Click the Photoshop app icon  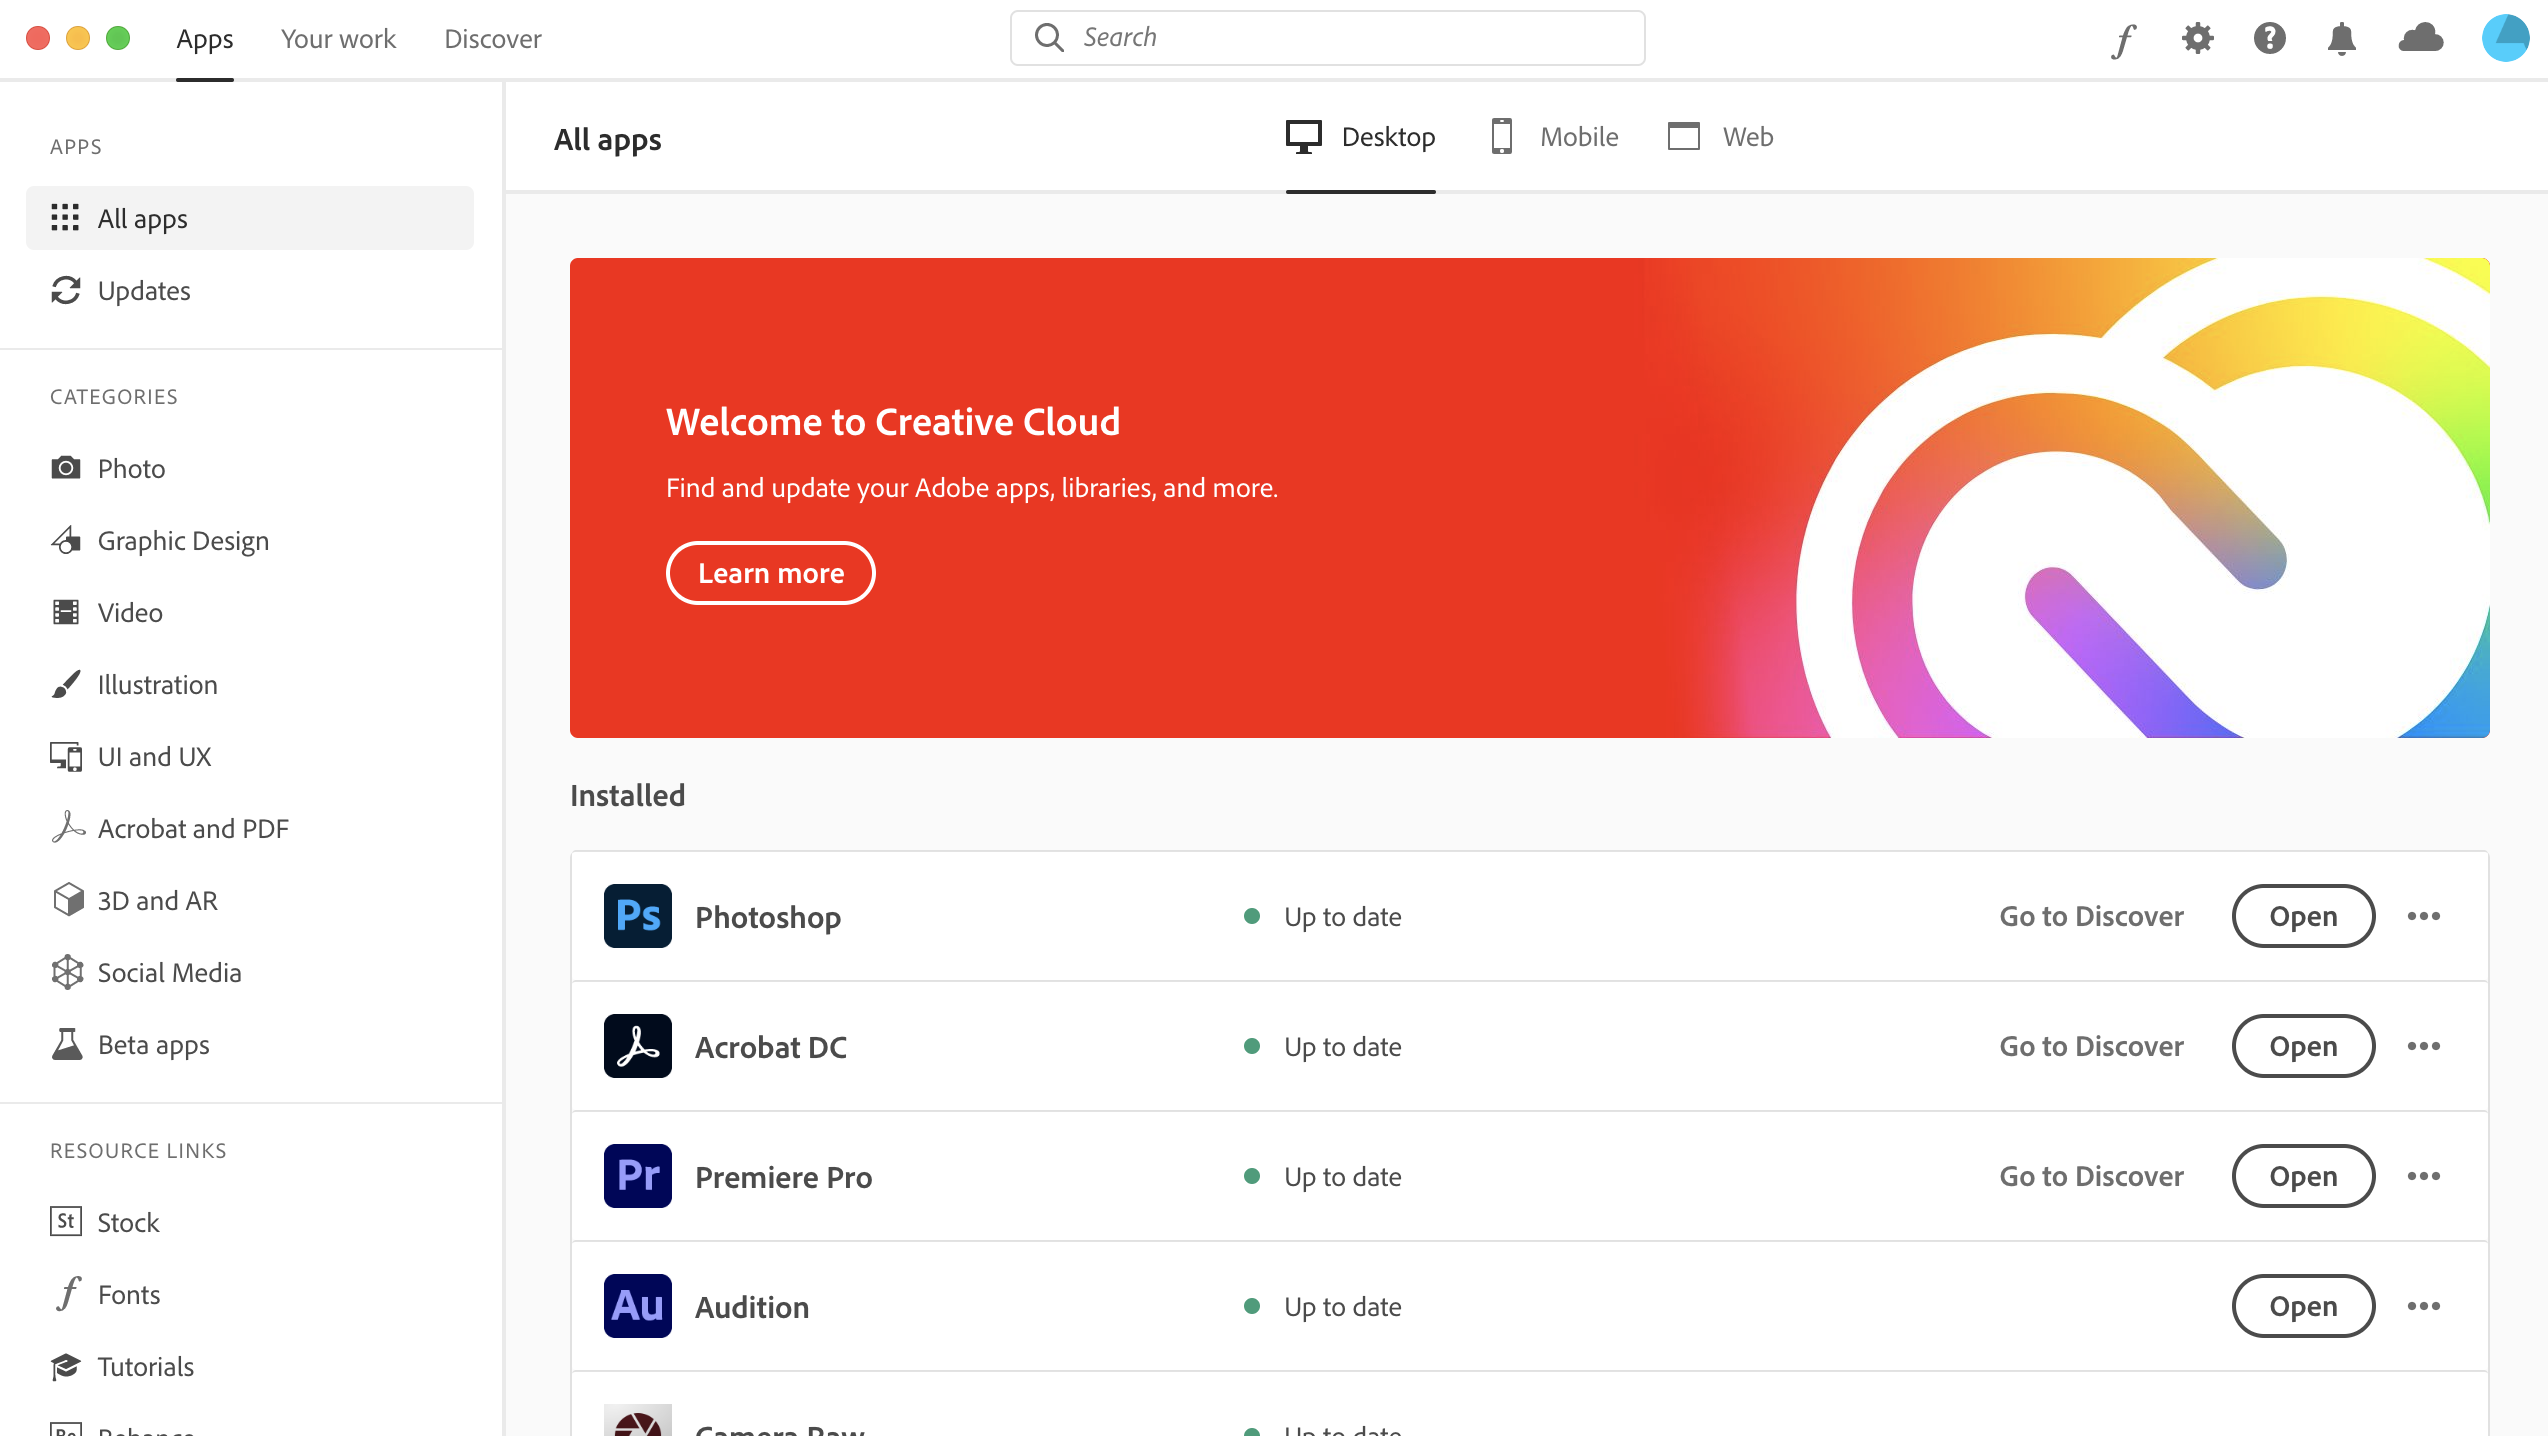pyautogui.click(x=637, y=916)
